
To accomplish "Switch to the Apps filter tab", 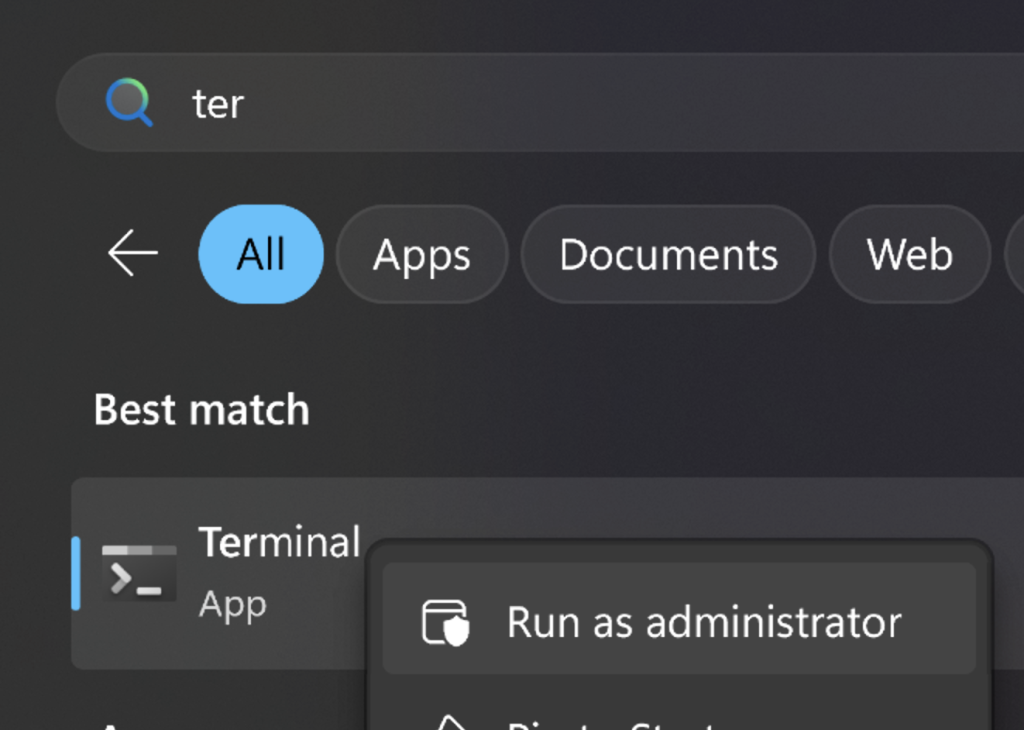I will (422, 254).
